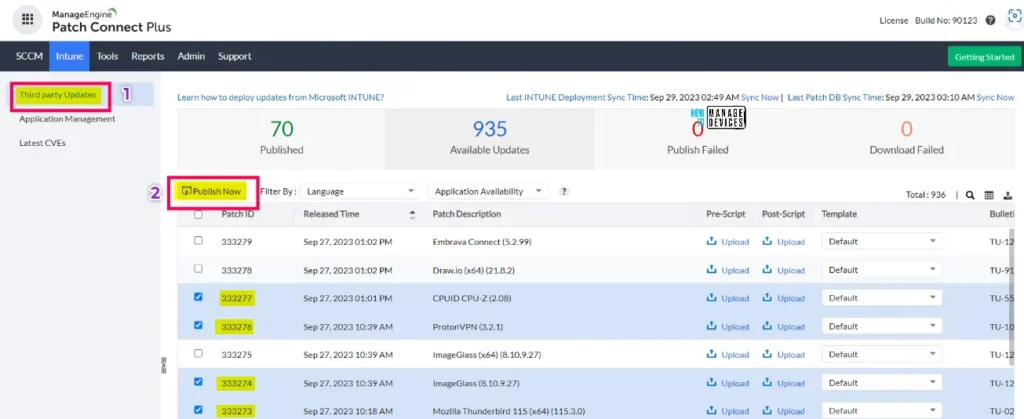The height and width of the screenshot is (419, 1024).
Task: Open Template dropdown for Draw.io (x64)
Action: tap(881, 270)
